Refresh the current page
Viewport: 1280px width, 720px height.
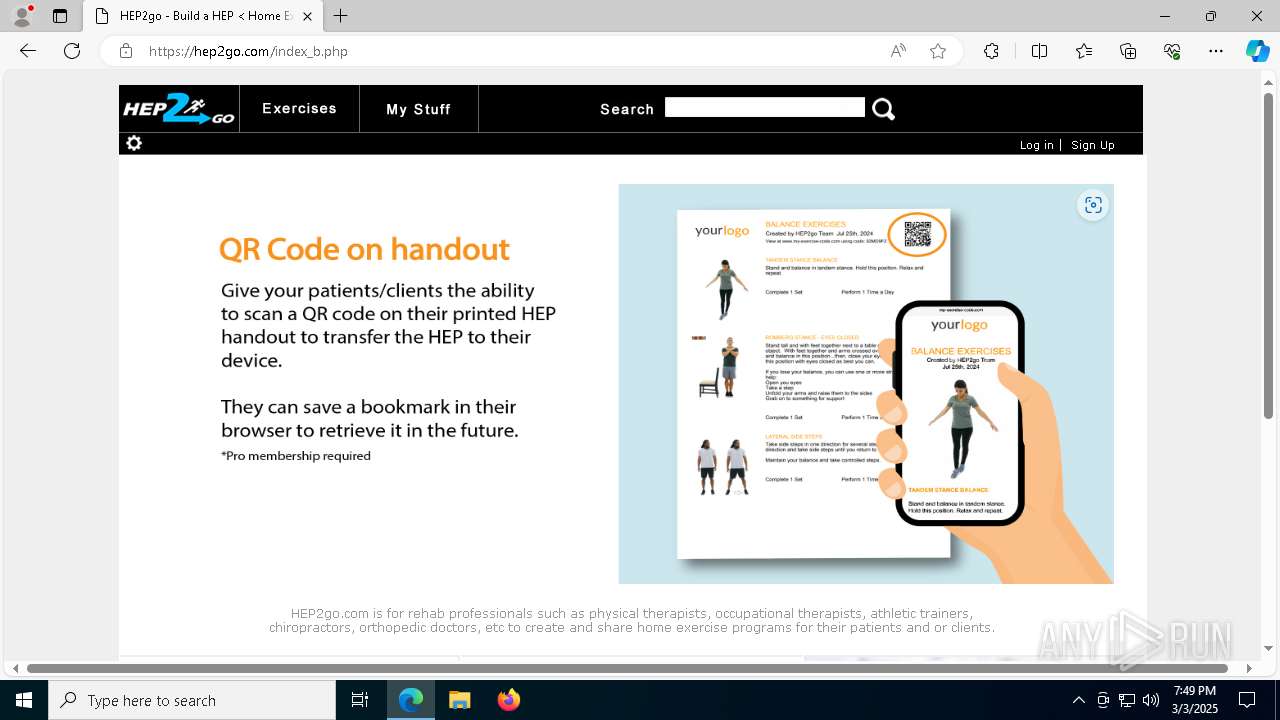tap(72, 51)
